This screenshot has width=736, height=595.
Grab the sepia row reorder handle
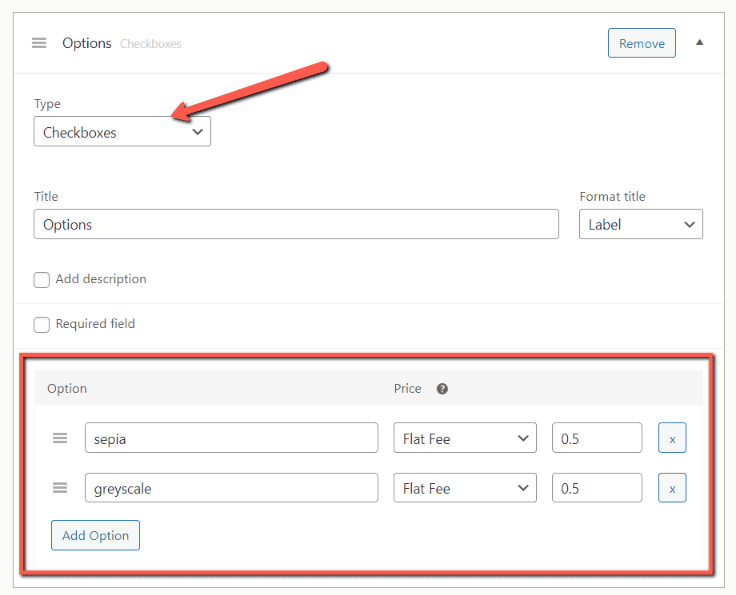click(x=60, y=438)
